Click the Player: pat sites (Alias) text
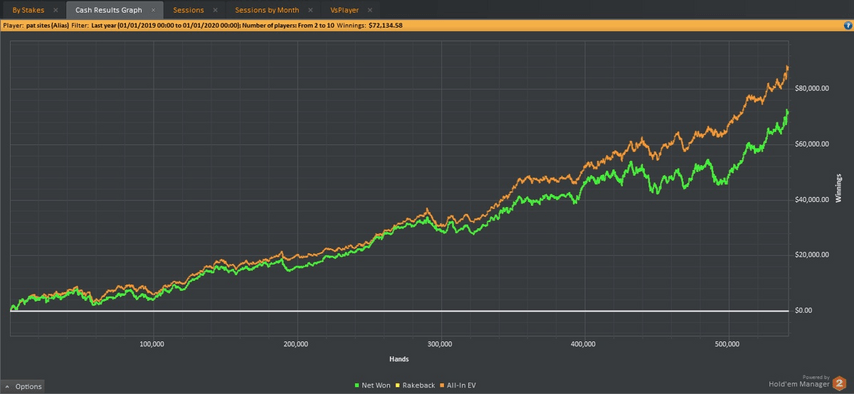The width and height of the screenshot is (854, 394). coord(36,25)
